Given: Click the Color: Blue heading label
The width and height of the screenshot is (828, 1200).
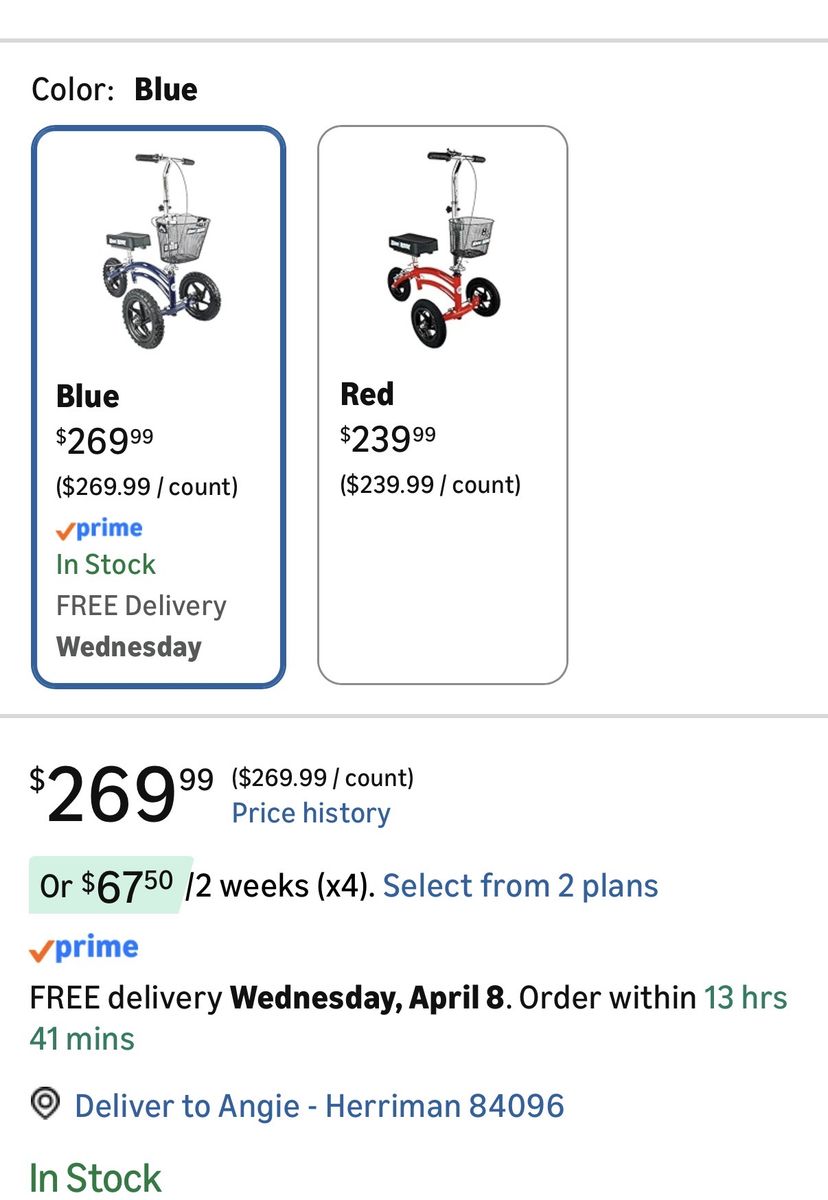Looking at the screenshot, I should click(x=114, y=90).
